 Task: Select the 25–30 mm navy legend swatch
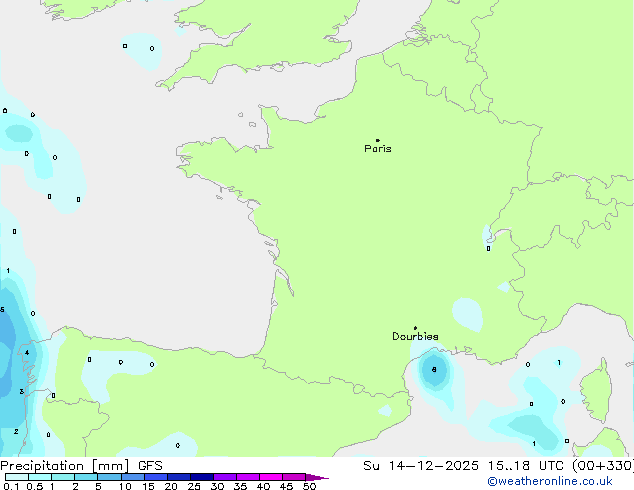201,477
